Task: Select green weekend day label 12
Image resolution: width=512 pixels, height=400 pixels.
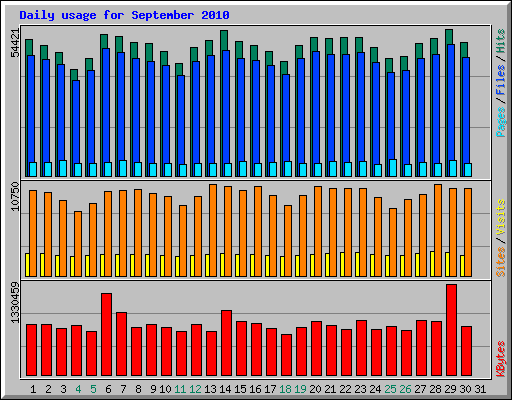Action: pyautogui.click(x=195, y=389)
